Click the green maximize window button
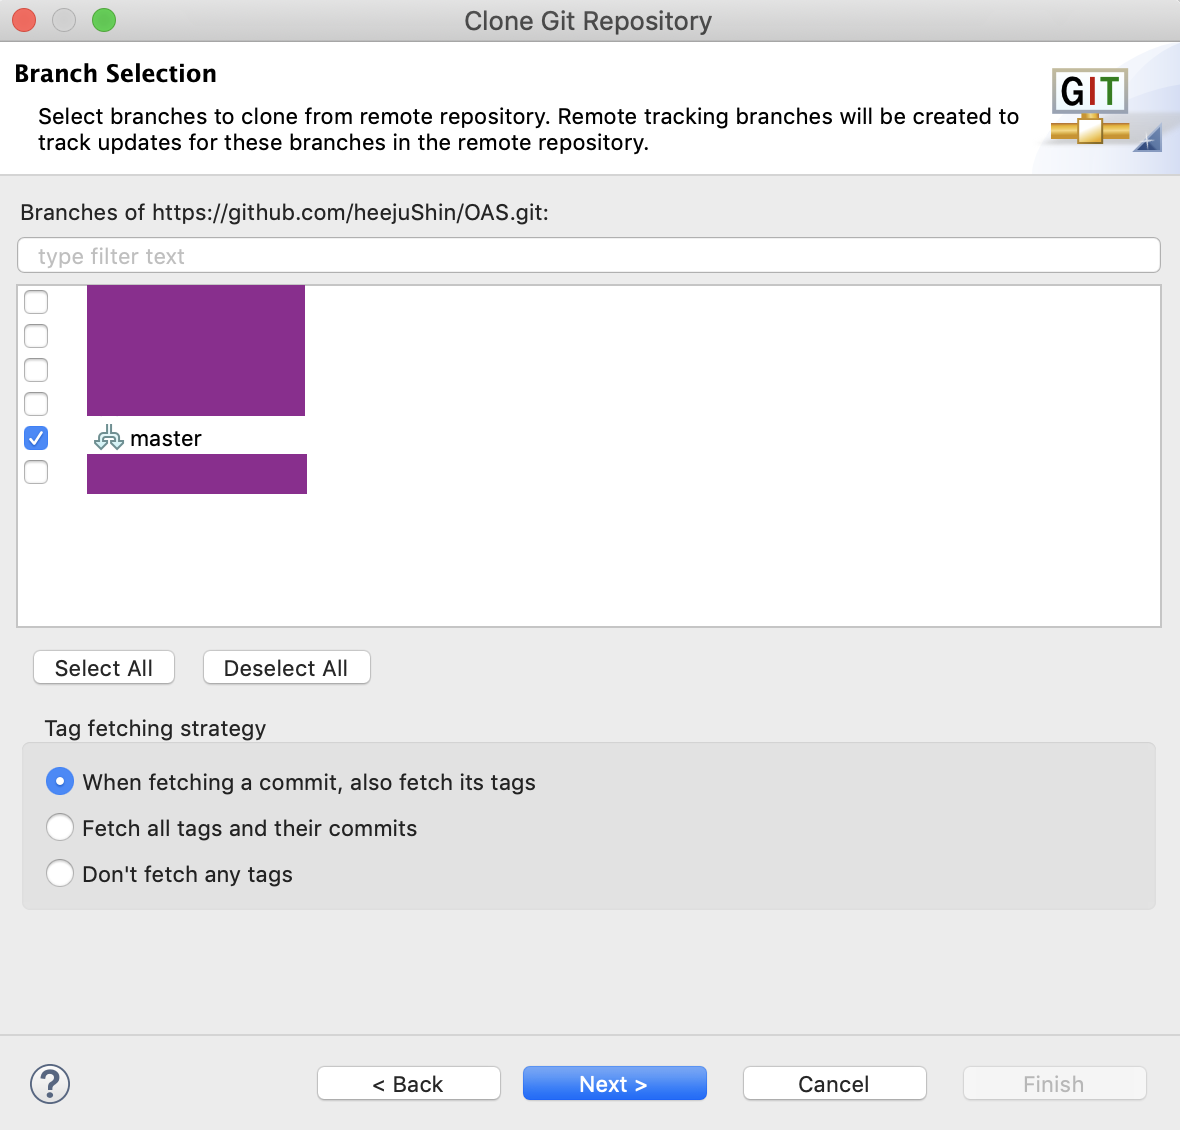This screenshot has height=1130, width=1180. click(x=104, y=20)
